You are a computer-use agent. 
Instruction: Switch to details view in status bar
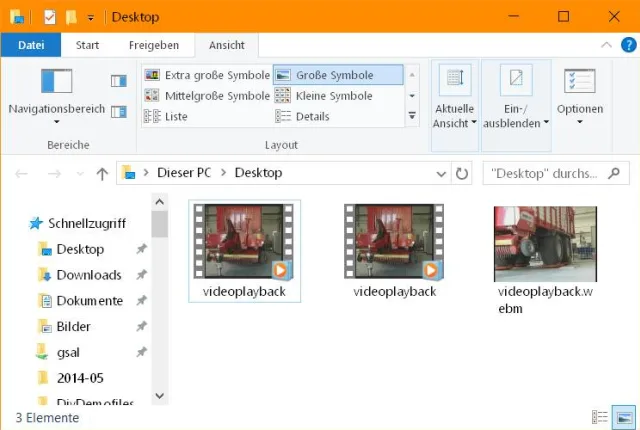coord(601,417)
